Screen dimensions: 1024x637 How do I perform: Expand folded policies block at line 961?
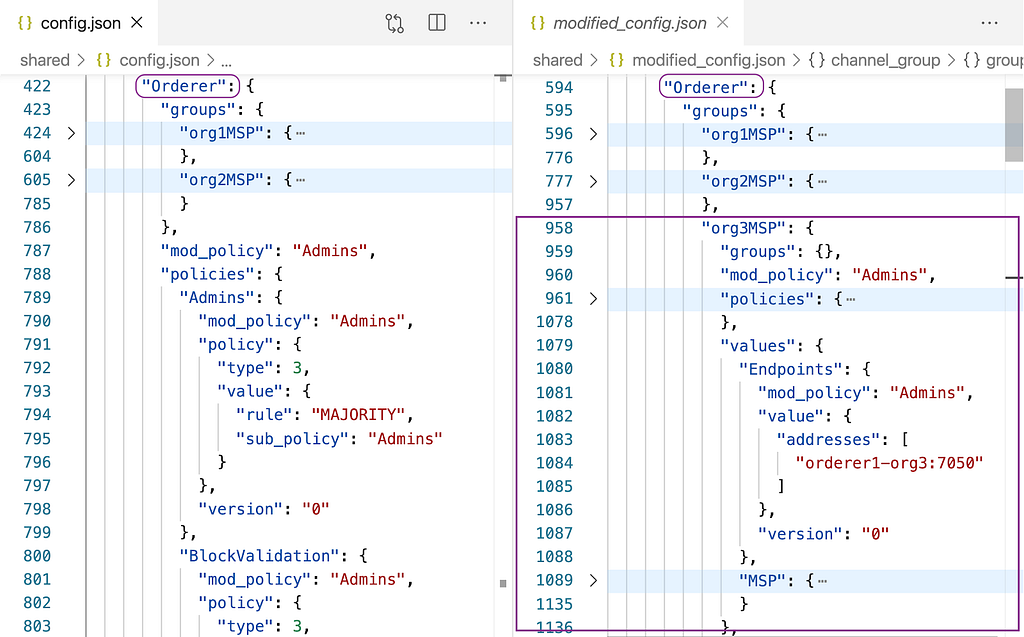pos(593,299)
